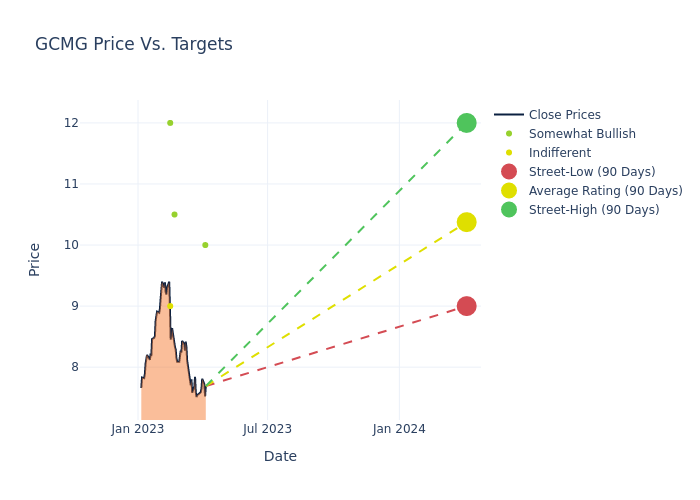The image size is (700, 500).
Task: Click the Somewhat Bullish dot at price 12
Action: click(x=170, y=123)
